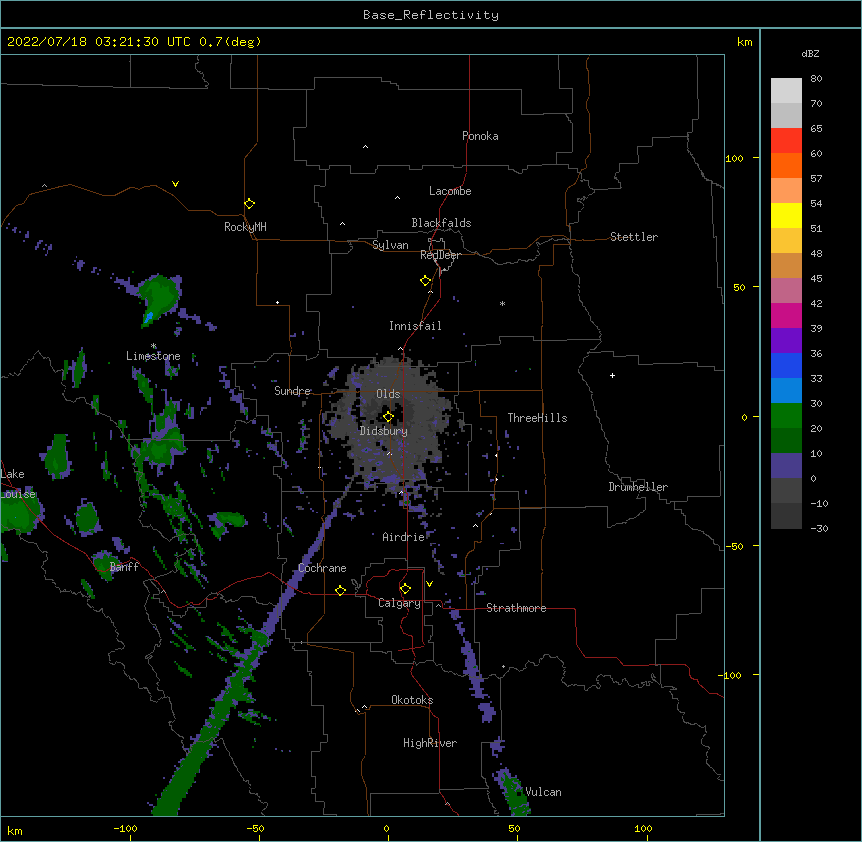The image size is (862, 842).
Task: Click the Innisfail city label
Action: [x=415, y=326]
